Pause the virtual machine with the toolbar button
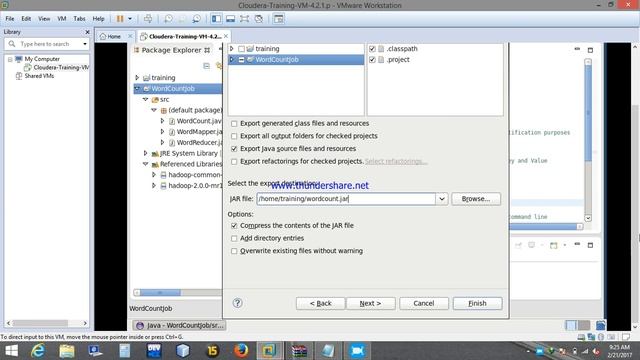The height and width of the screenshot is (360, 640). [x=120, y=19]
